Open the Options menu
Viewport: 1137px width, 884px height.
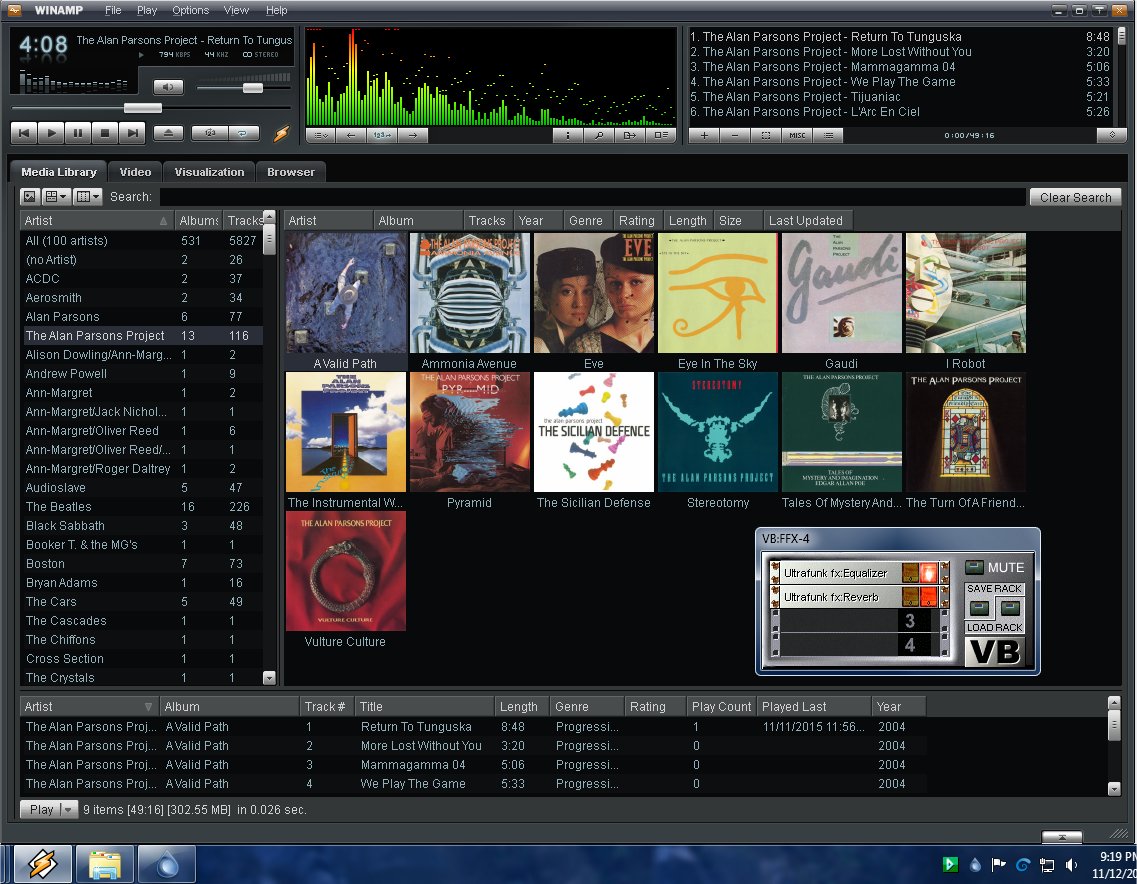point(191,10)
